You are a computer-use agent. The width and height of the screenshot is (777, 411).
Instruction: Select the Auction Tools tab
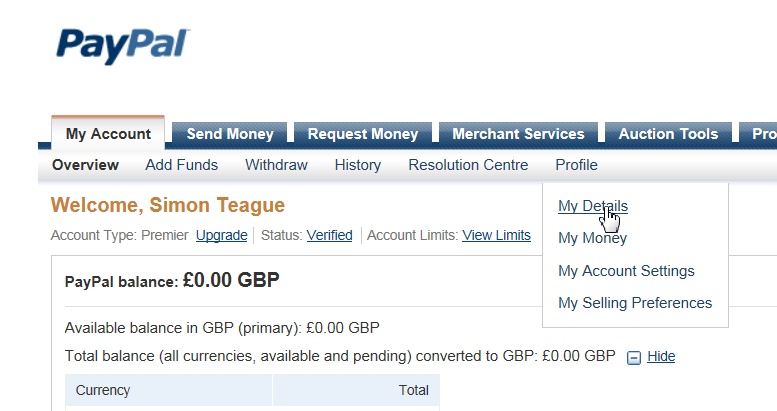pyautogui.click(x=668, y=134)
